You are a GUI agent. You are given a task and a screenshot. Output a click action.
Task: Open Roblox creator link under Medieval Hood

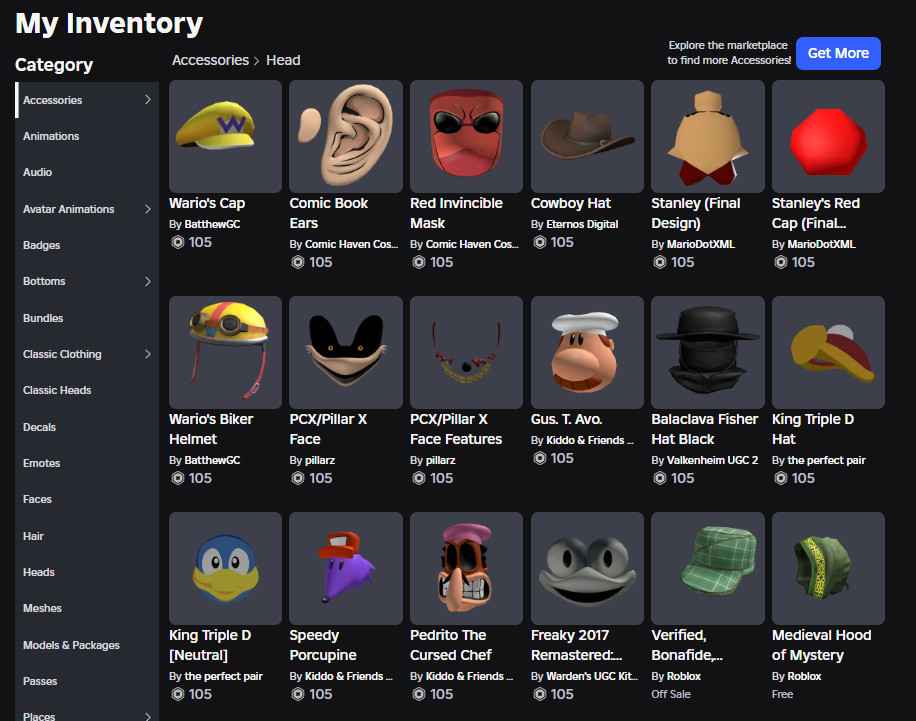click(804, 676)
